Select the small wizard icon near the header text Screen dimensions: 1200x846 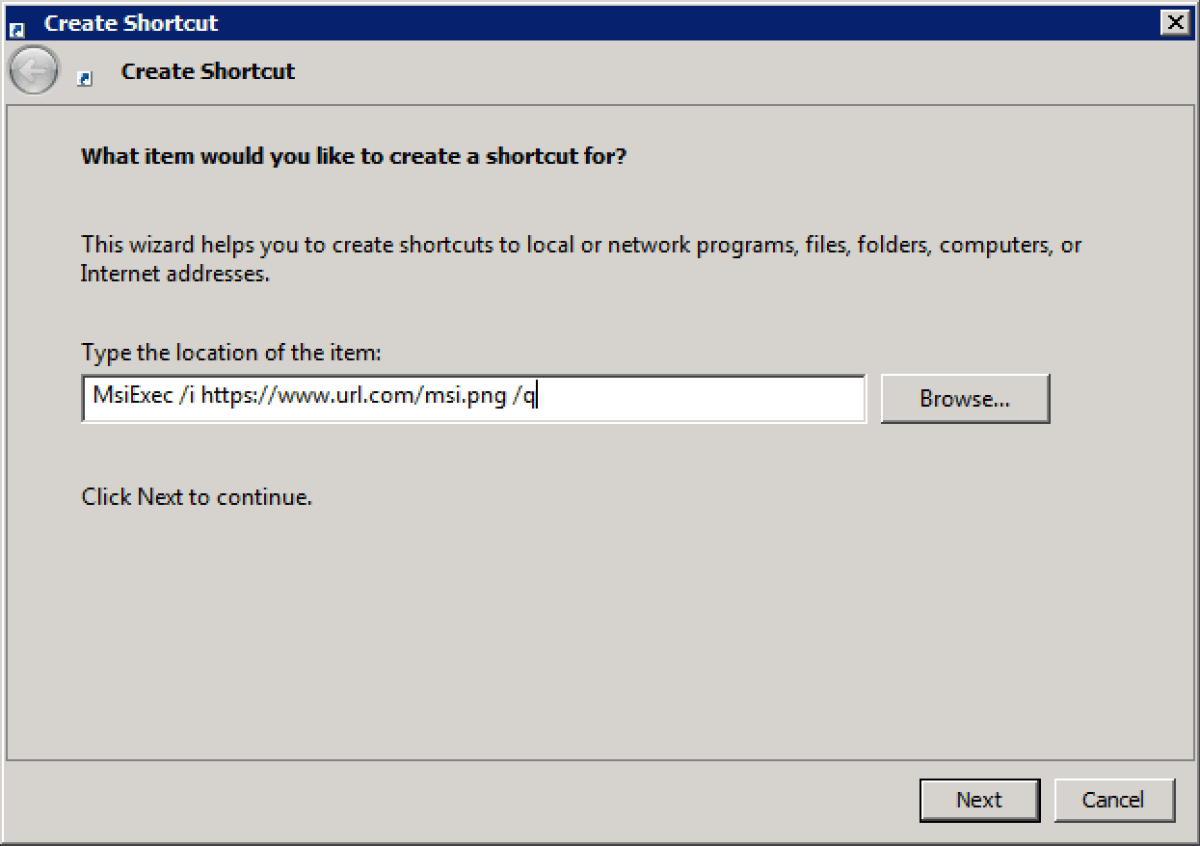tap(86, 78)
